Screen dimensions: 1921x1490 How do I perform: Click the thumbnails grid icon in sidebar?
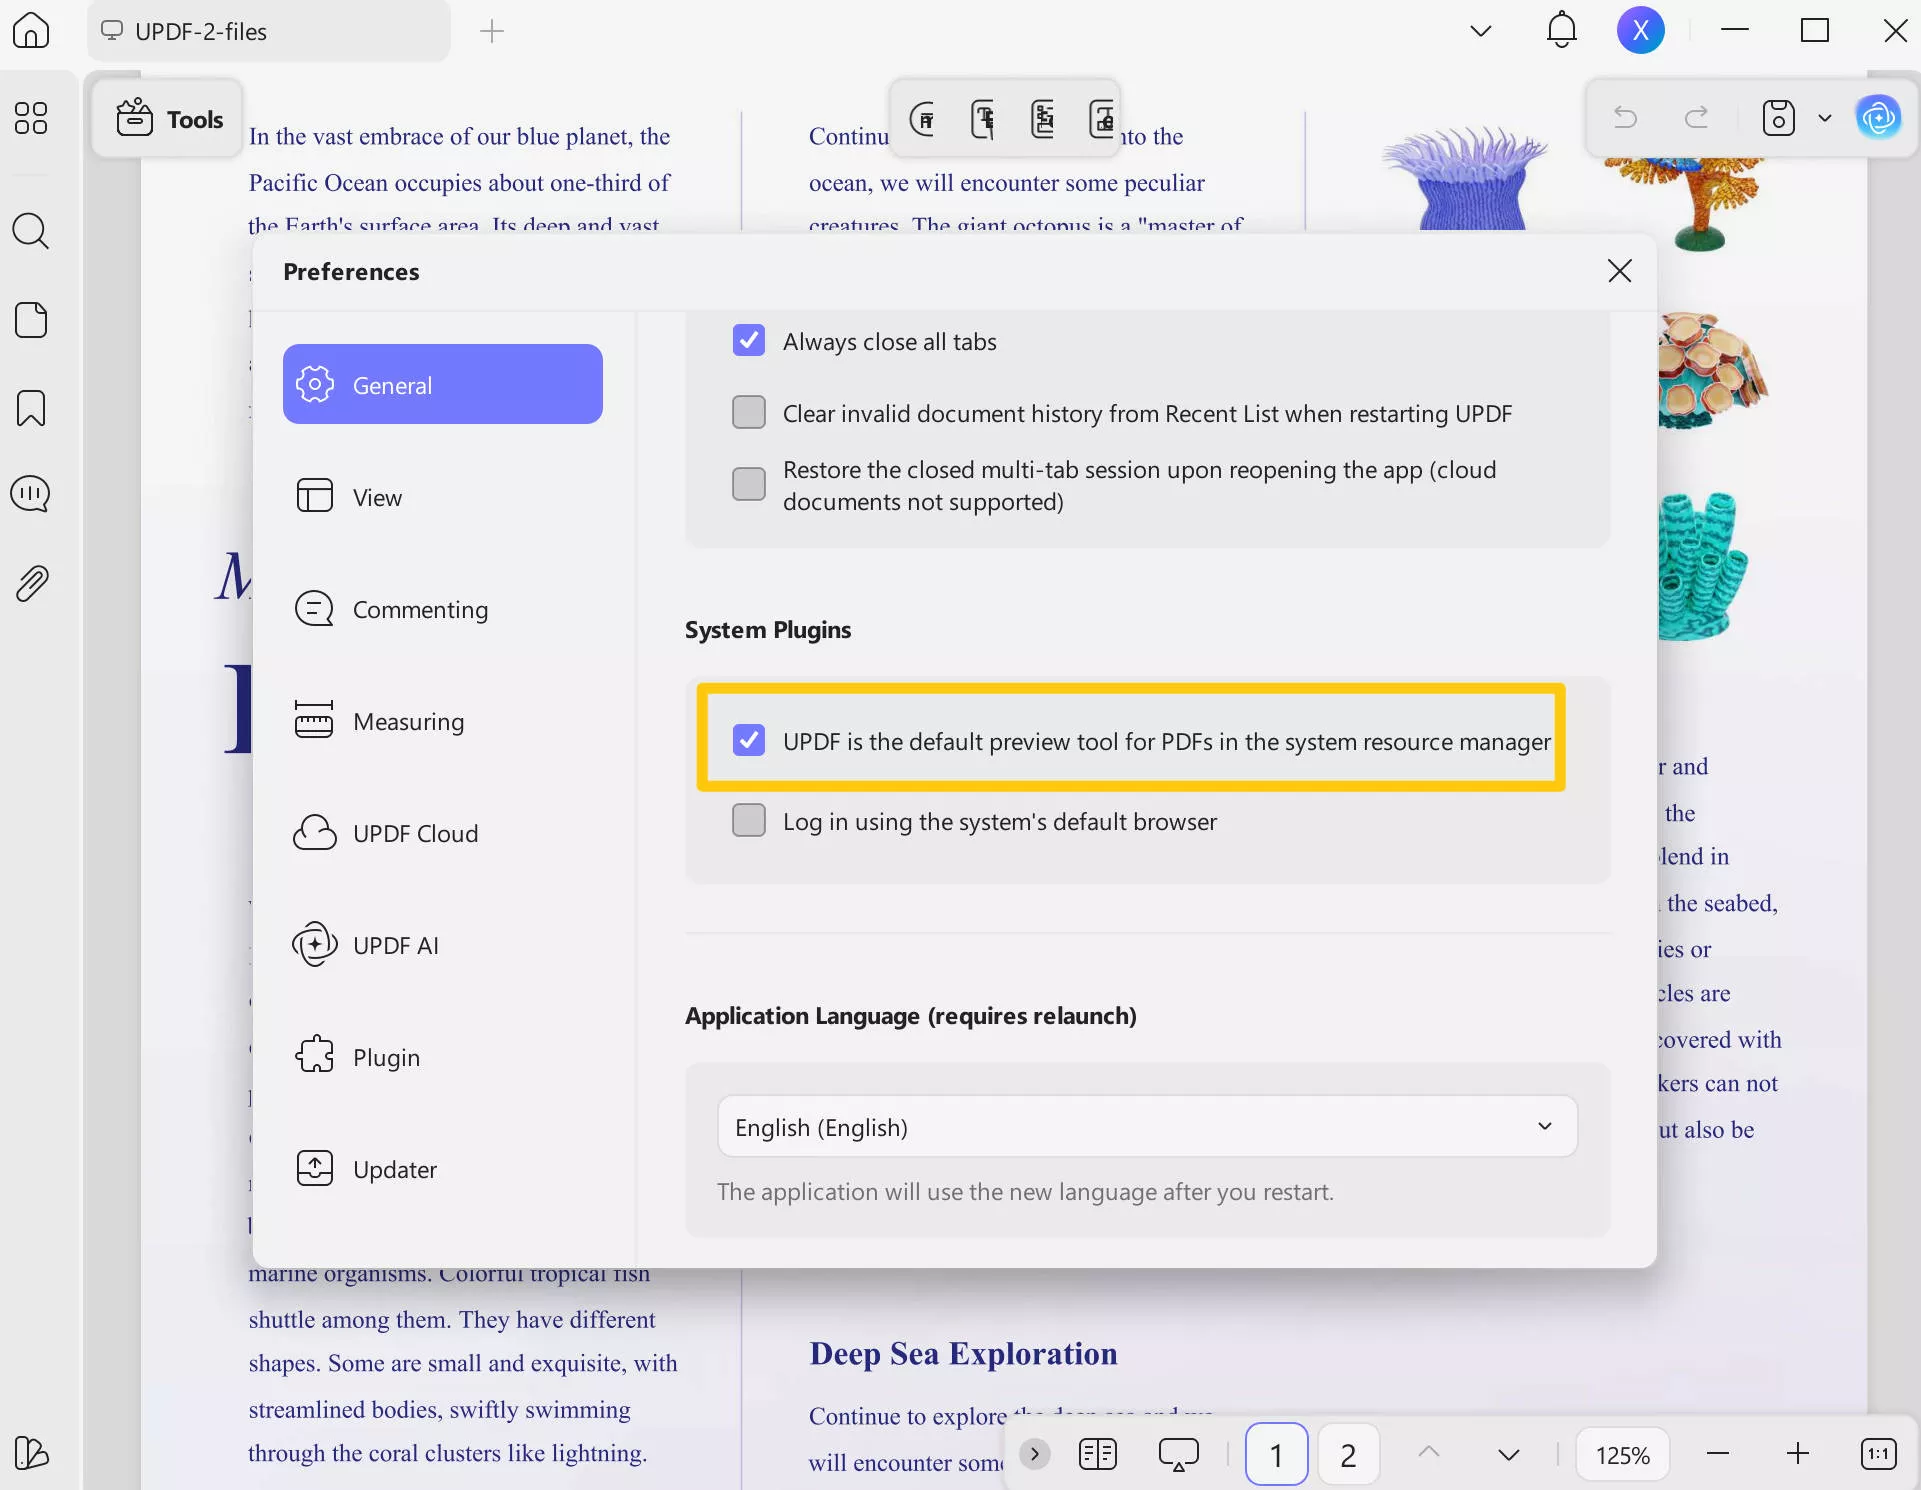(30, 118)
